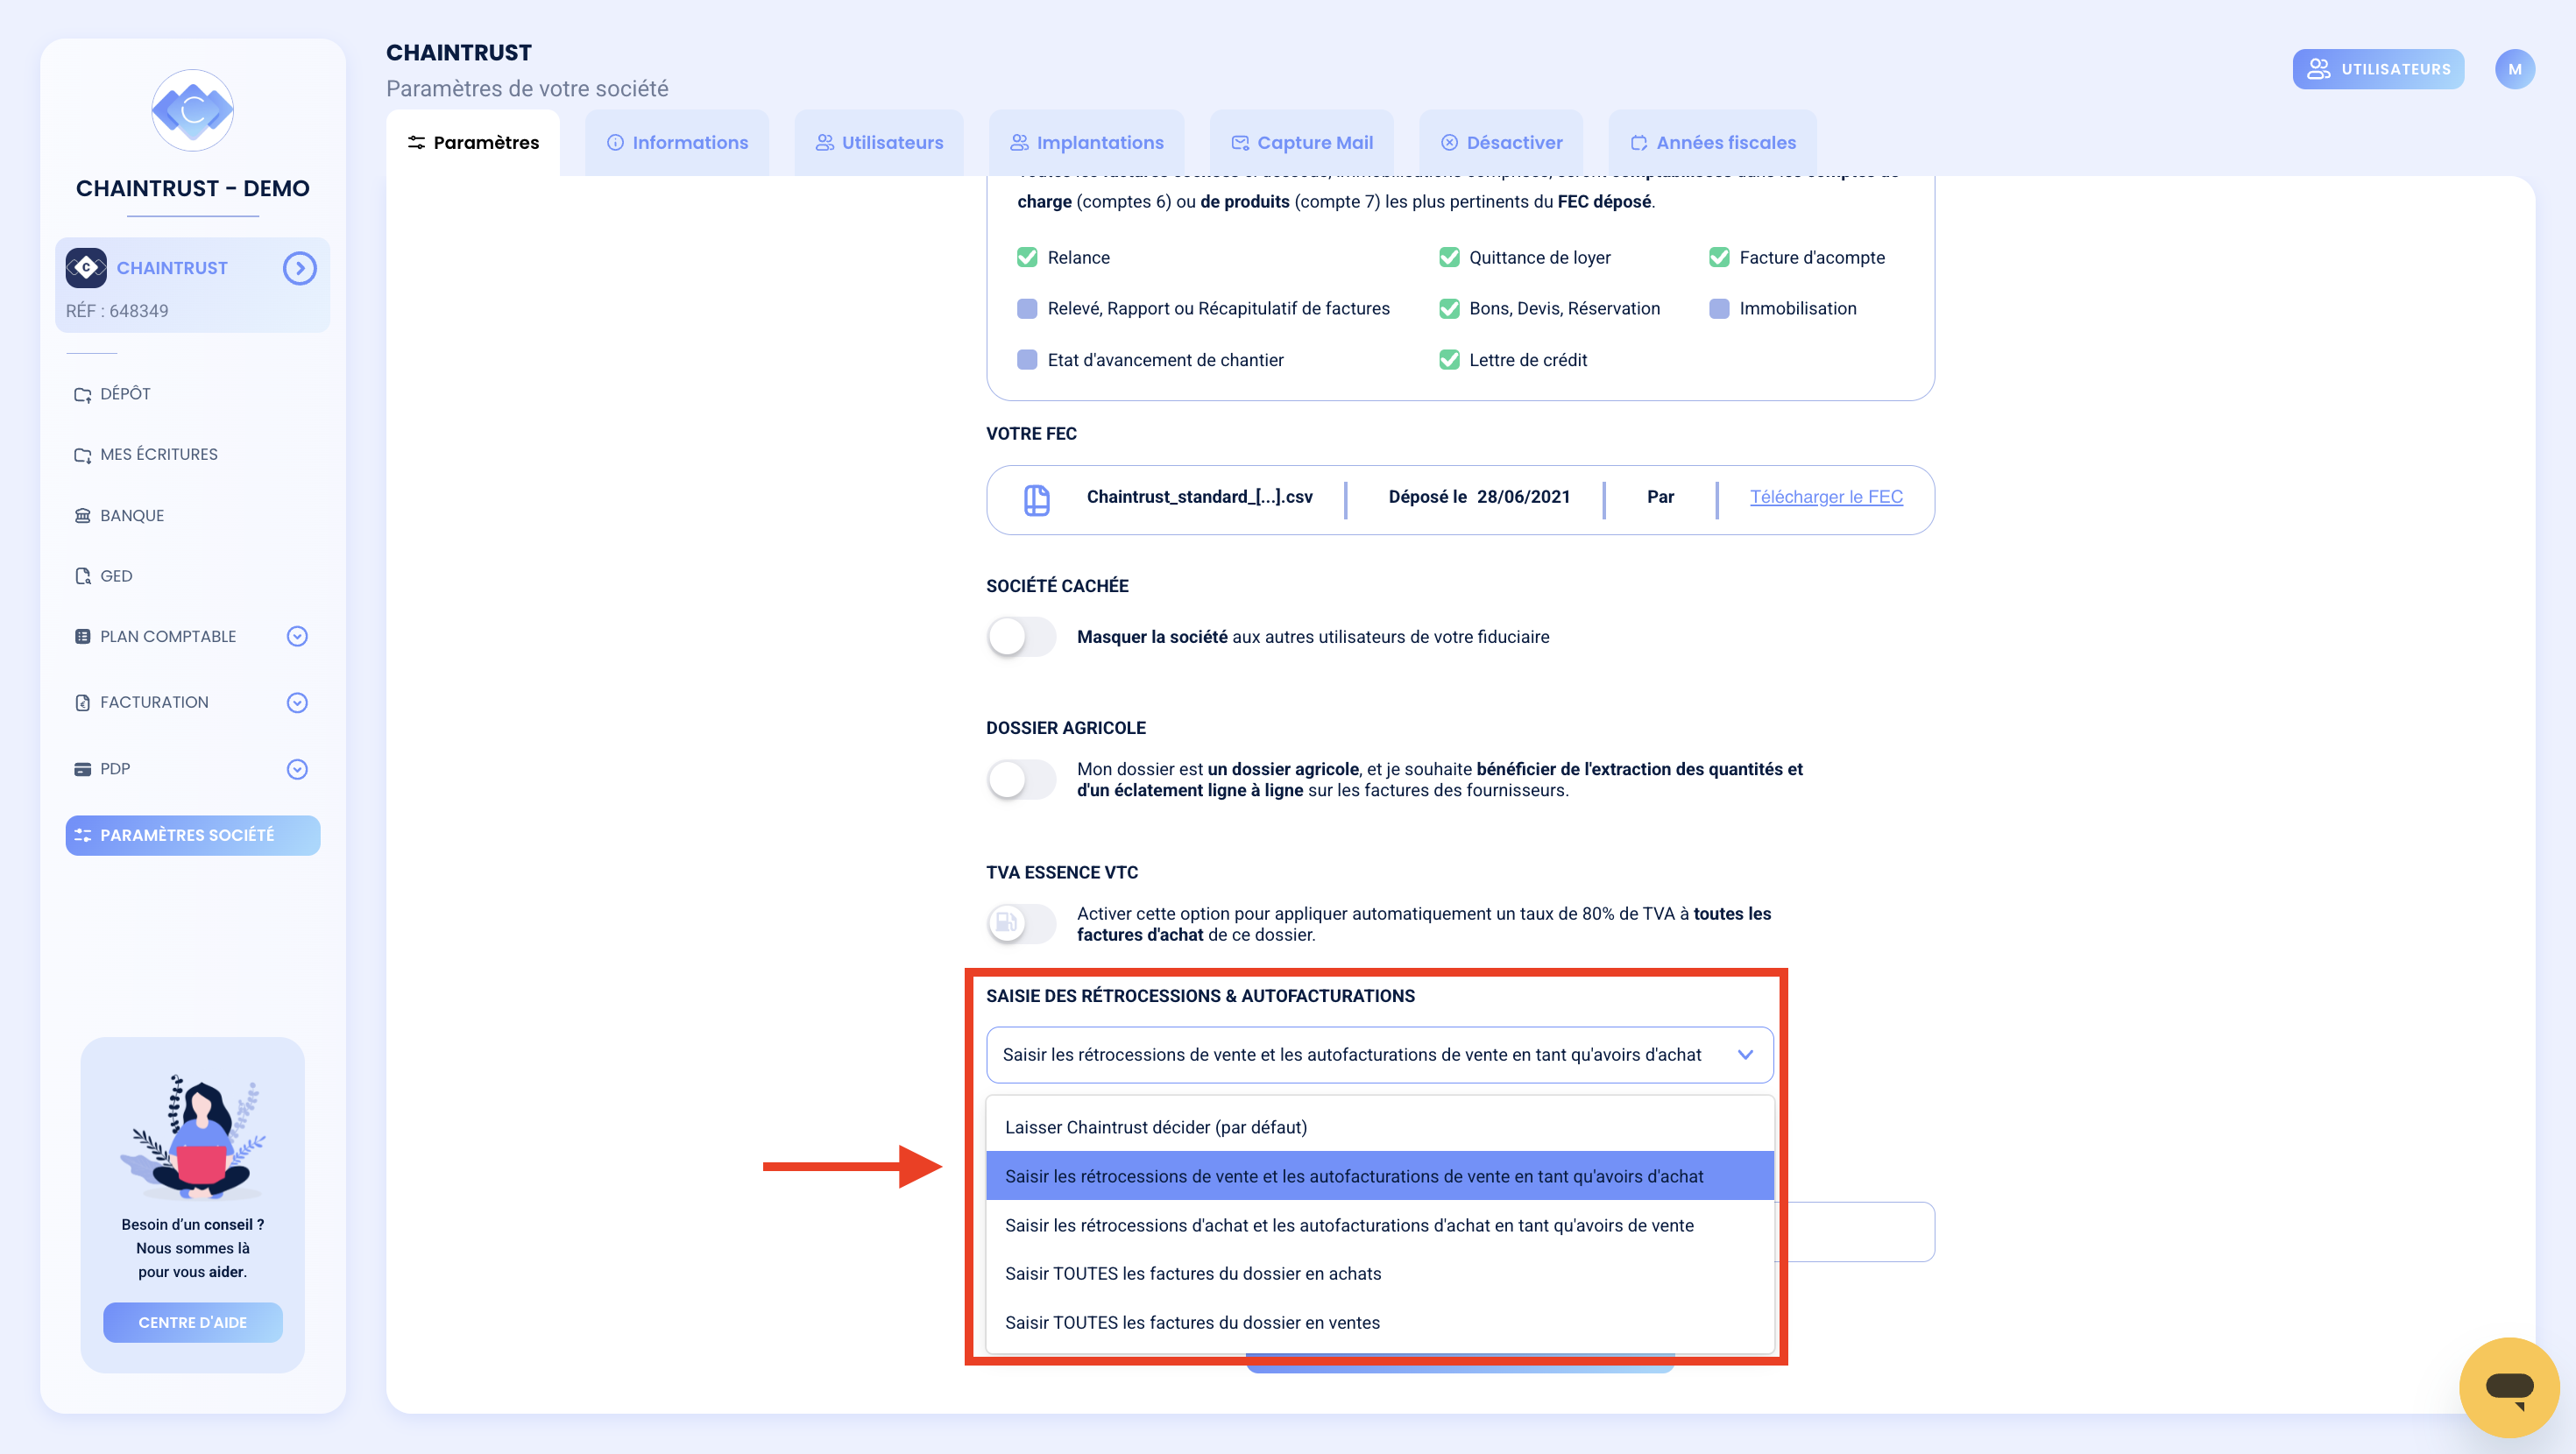Open the GED section
Screen dimensions: 2576x1454
click(115, 576)
